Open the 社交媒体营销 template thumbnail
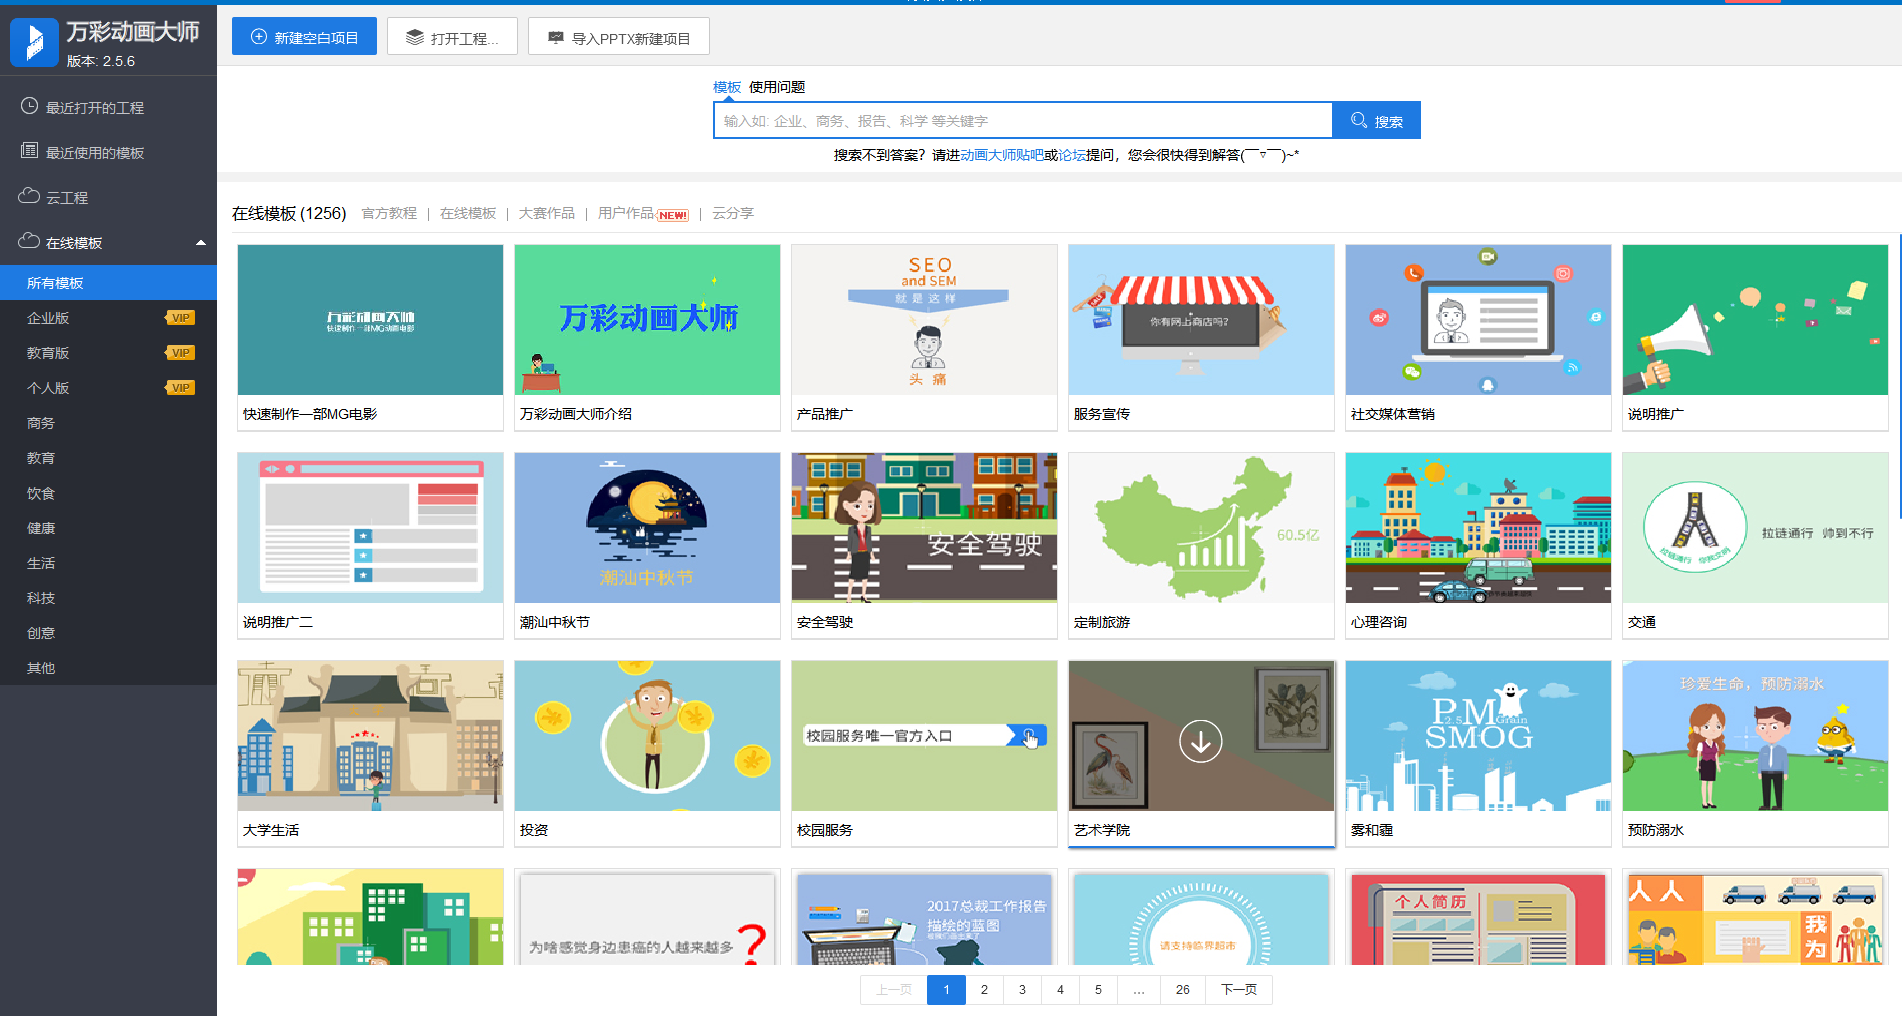Viewport: 1902px width, 1016px height. click(1478, 320)
